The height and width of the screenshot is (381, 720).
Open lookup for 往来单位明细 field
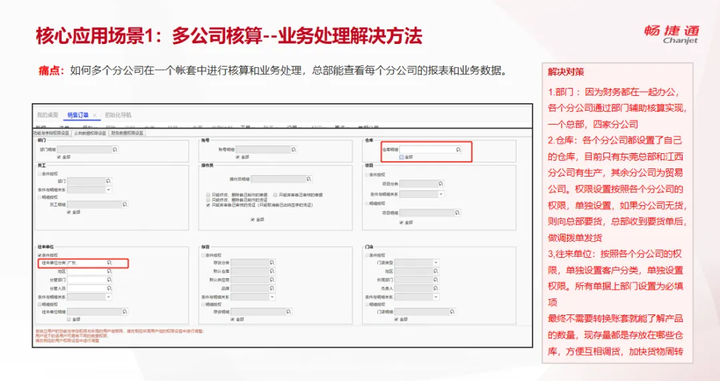(x=124, y=312)
